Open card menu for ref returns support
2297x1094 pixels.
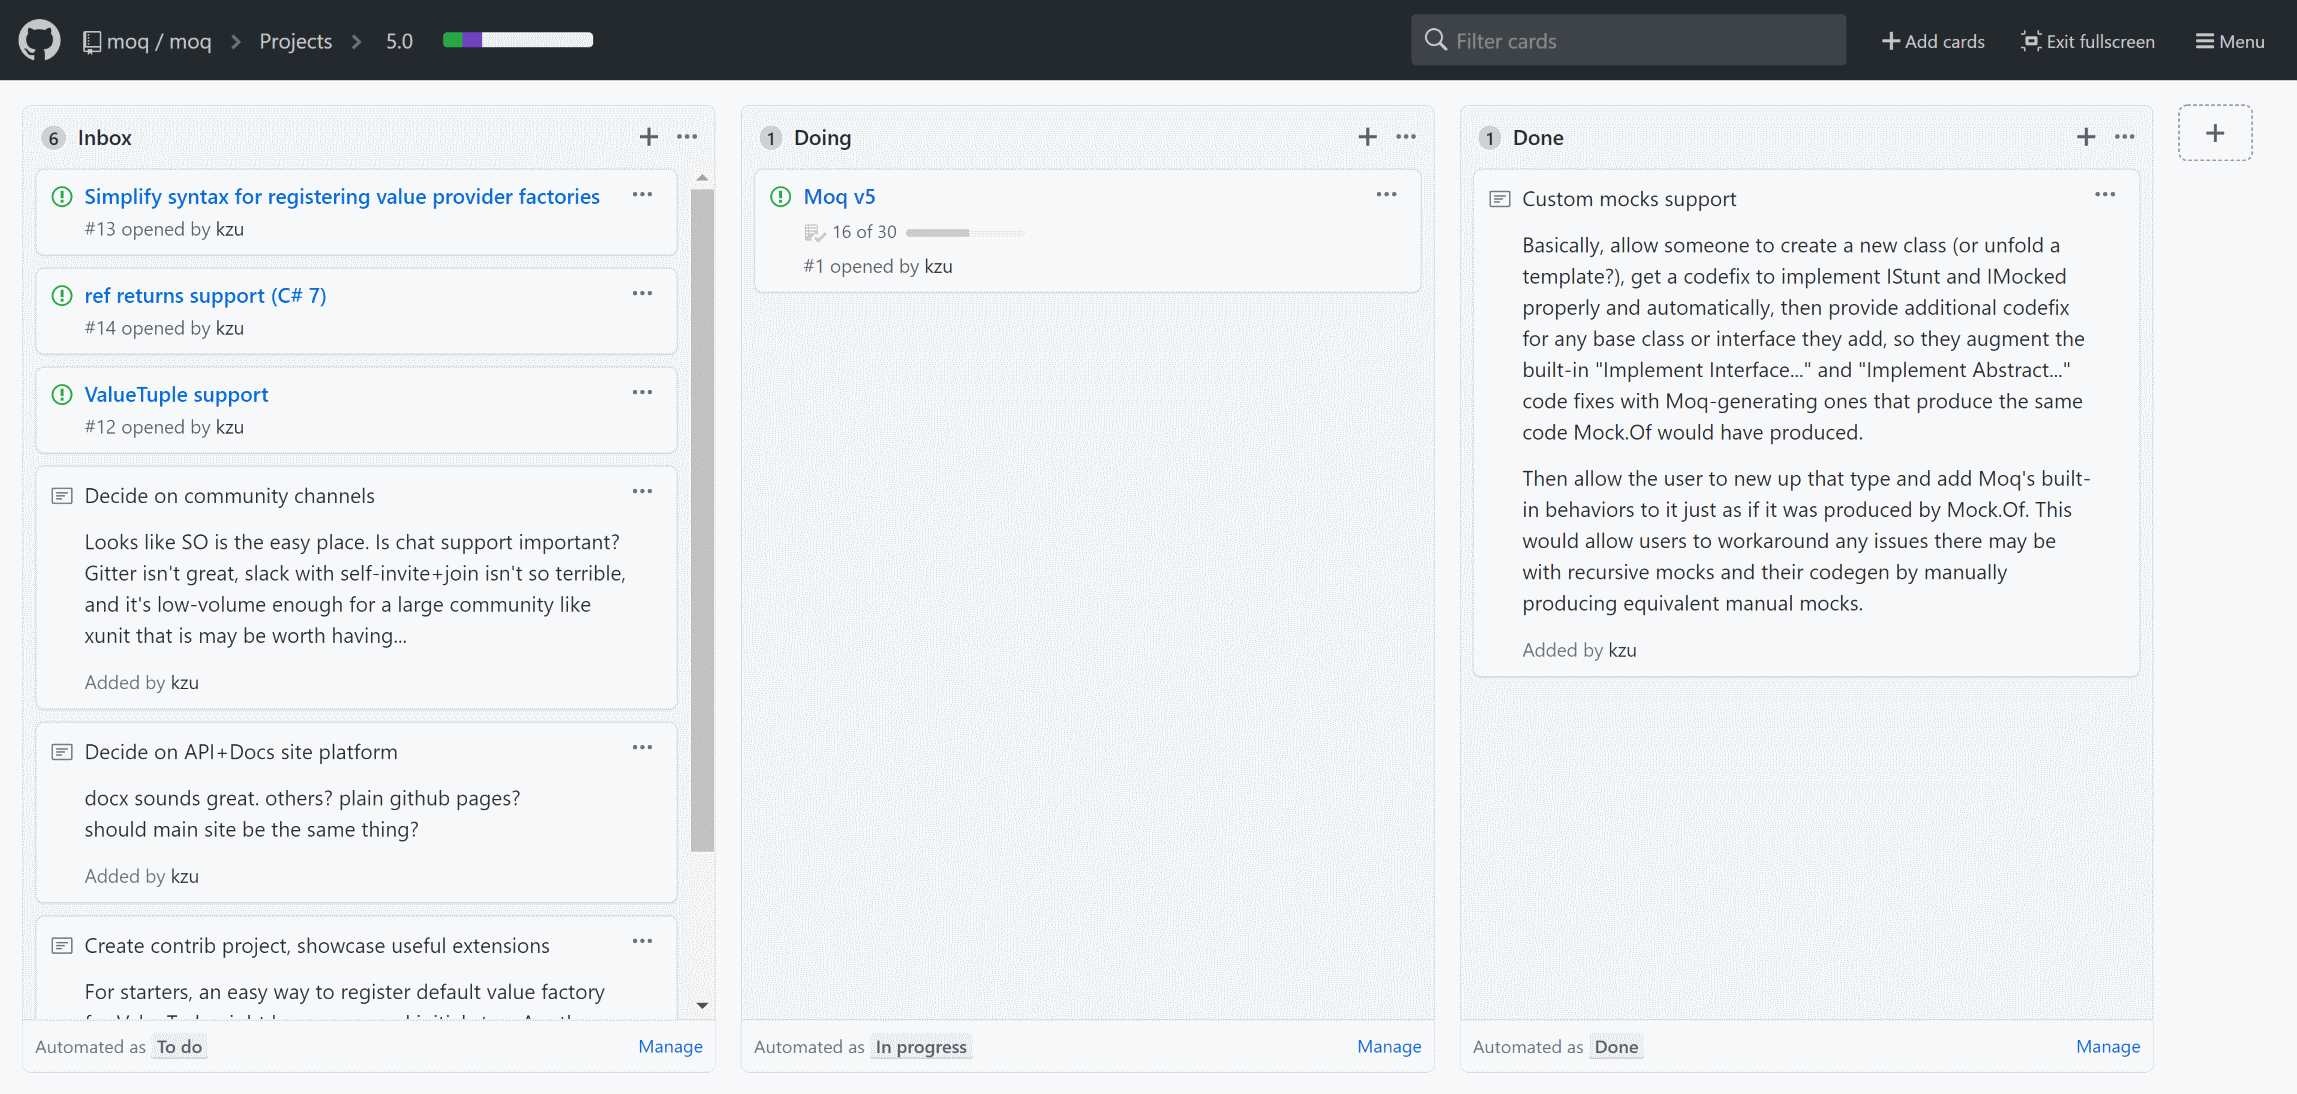[x=642, y=293]
